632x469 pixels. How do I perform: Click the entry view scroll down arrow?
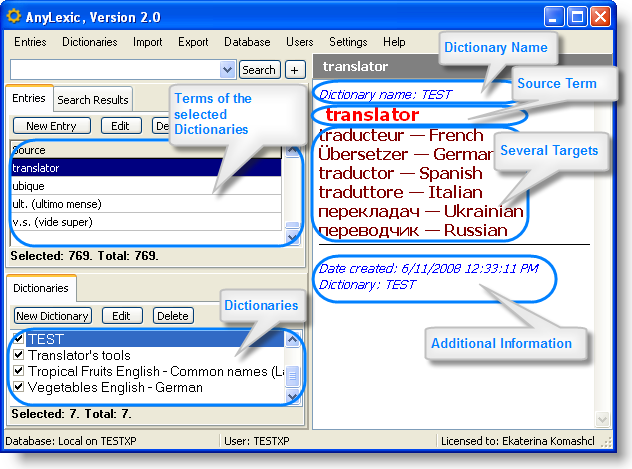coord(603,419)
